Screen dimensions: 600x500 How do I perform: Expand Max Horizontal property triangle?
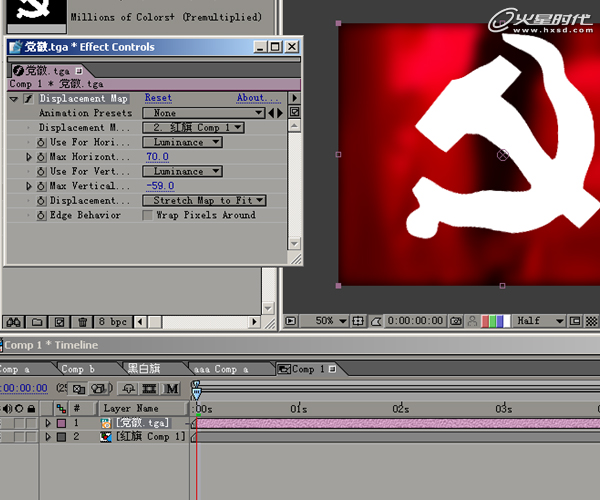(x=29, y=157)
